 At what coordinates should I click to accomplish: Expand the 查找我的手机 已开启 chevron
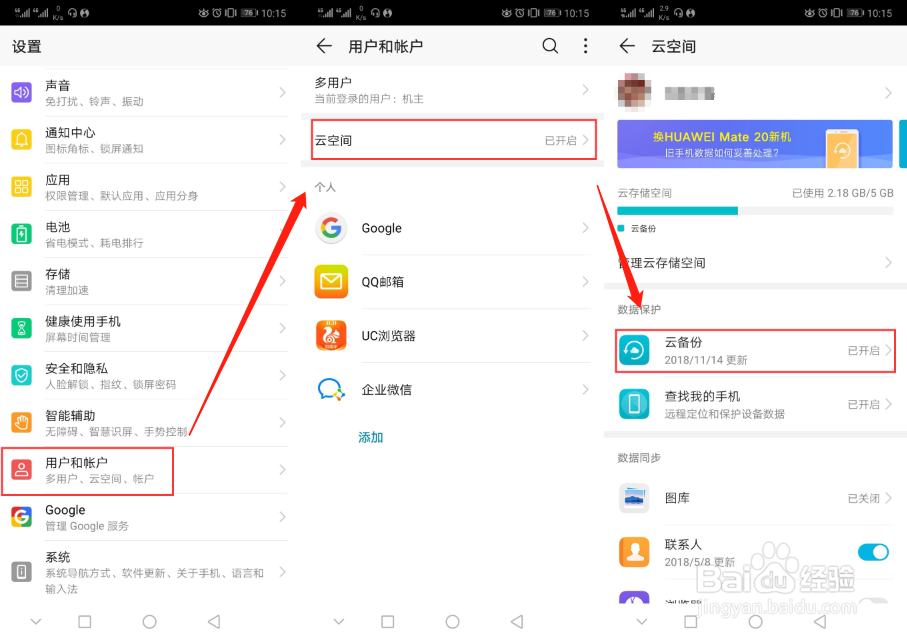(x=888, y=404)
